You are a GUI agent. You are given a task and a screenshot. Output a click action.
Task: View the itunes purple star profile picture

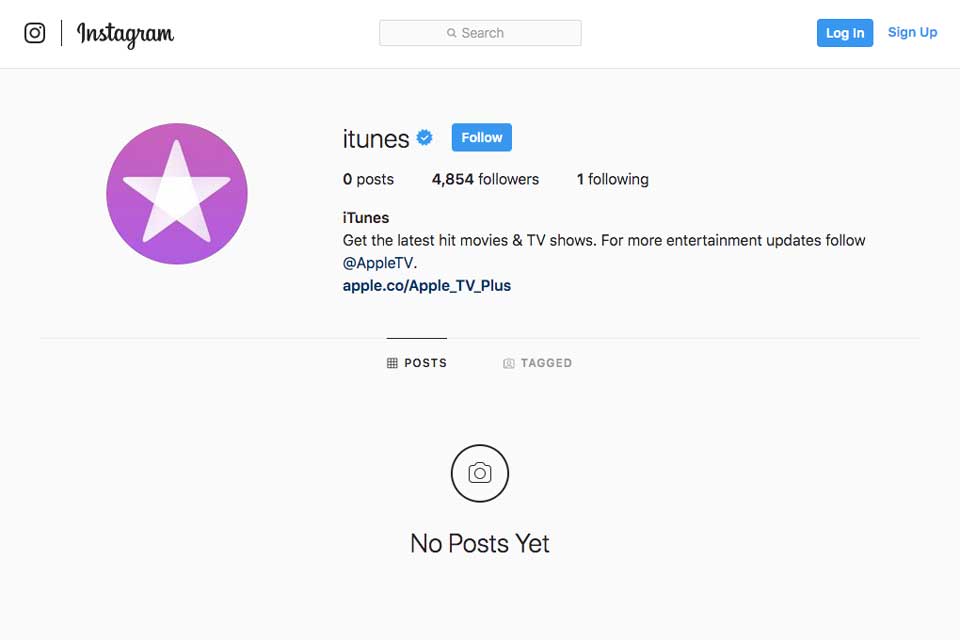[177, 194]
